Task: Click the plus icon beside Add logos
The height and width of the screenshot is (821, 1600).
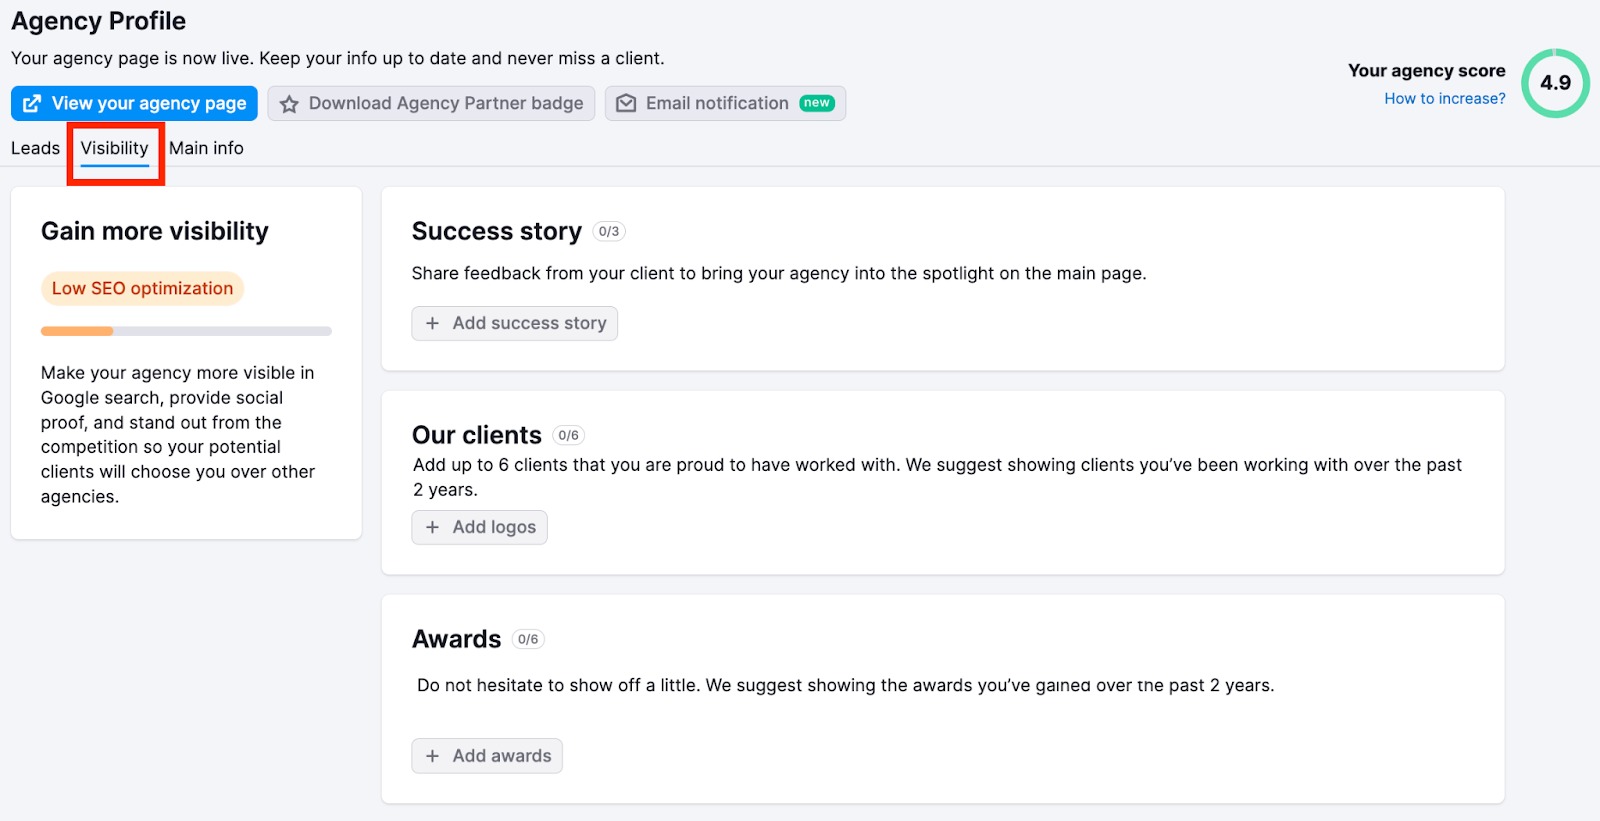Action: pyautogui.click(x=432, y=527)
